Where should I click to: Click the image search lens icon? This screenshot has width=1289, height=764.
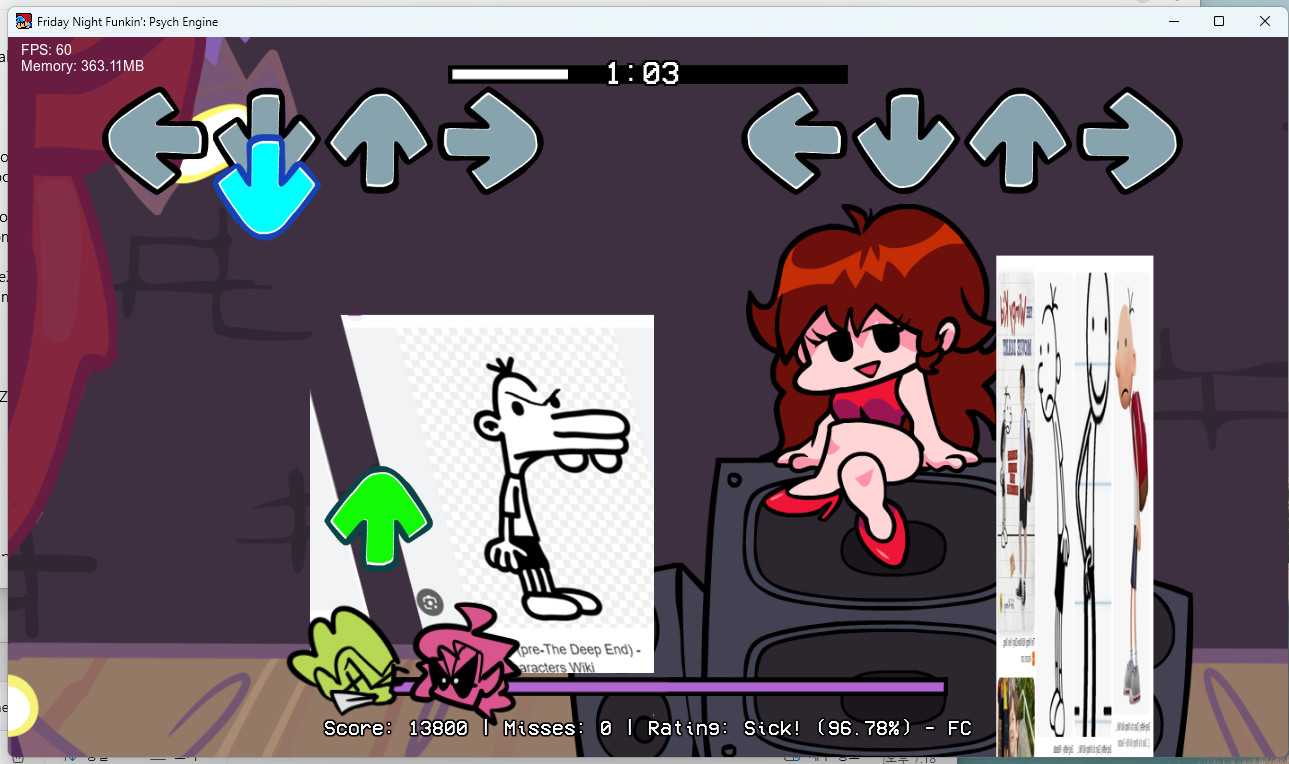(x=430, y=602)
